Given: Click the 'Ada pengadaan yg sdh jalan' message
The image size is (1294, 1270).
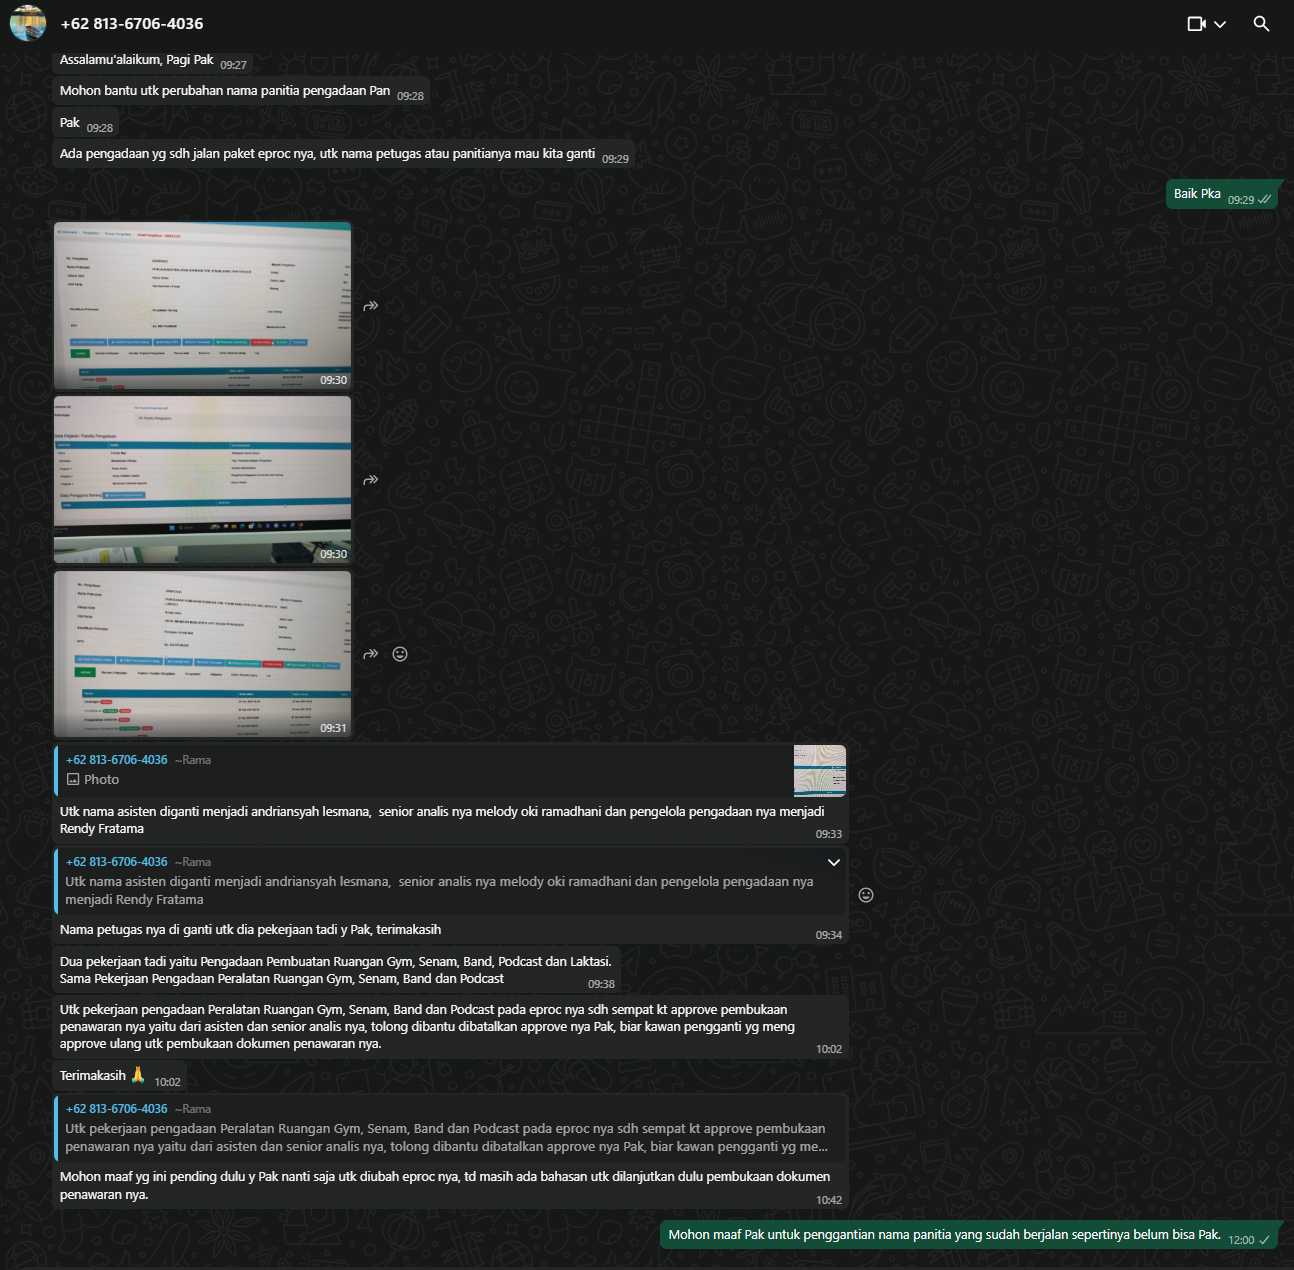Looking at the screenshot, I should tap(327, 154).
